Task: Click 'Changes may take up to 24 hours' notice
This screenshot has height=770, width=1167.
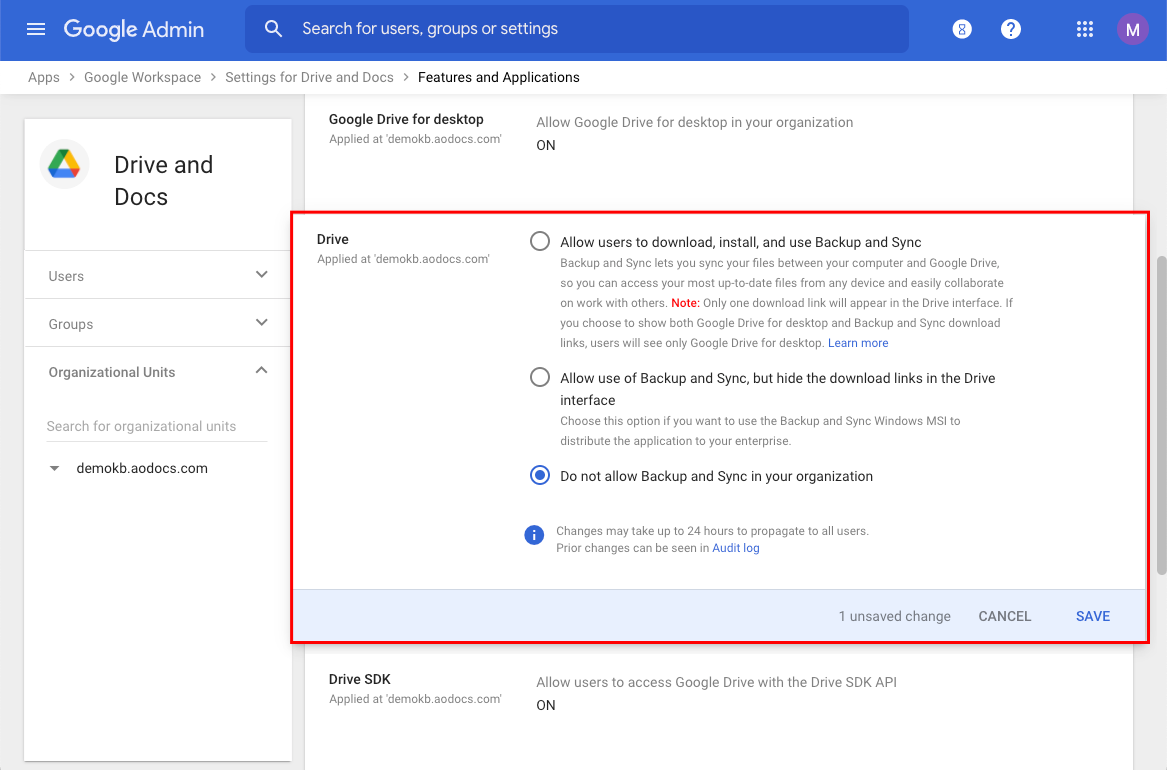Action: [712, 531]
